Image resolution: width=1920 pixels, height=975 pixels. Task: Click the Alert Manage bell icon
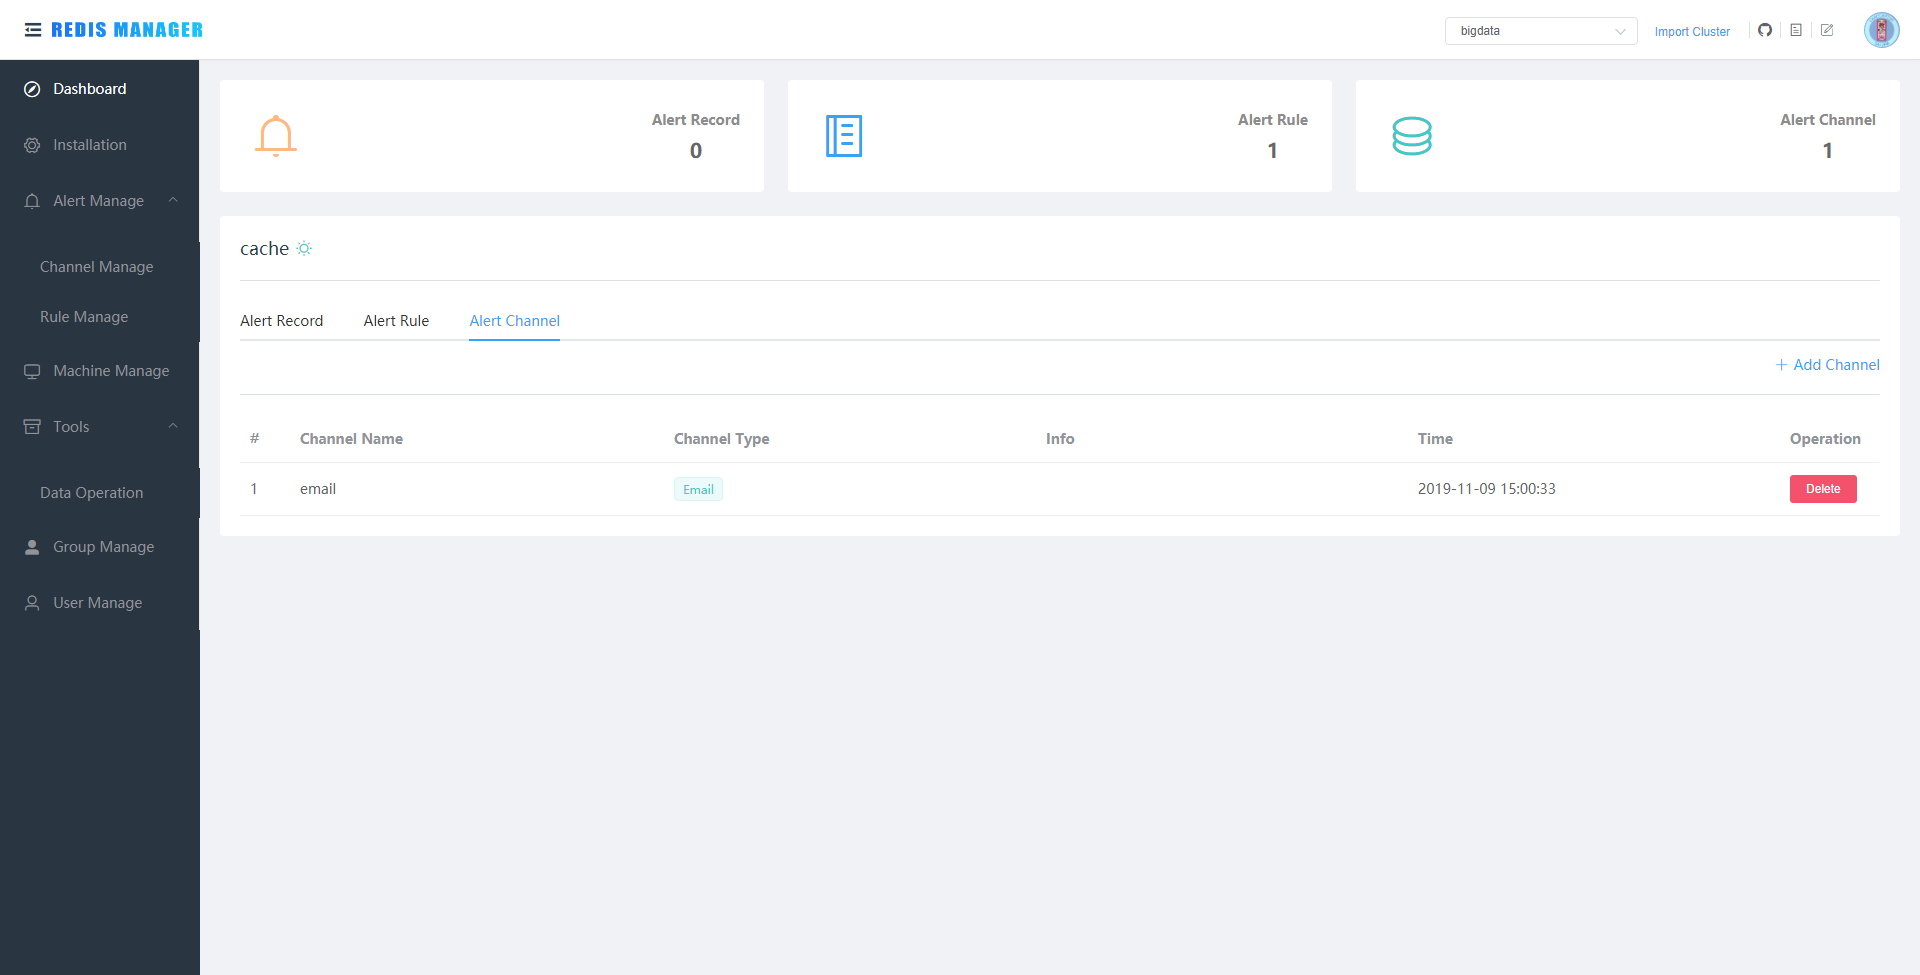[x=32, y=201]
